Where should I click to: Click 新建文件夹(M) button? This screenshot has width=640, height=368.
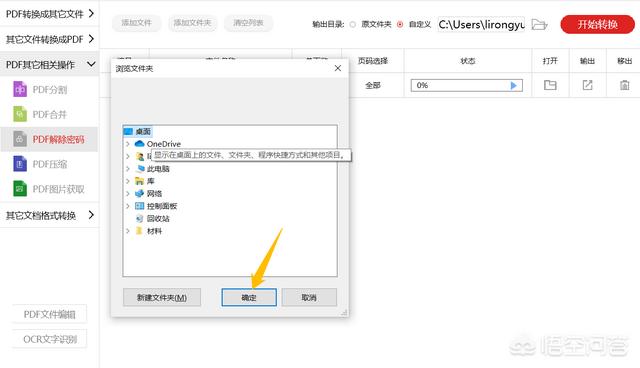(162, 297)
